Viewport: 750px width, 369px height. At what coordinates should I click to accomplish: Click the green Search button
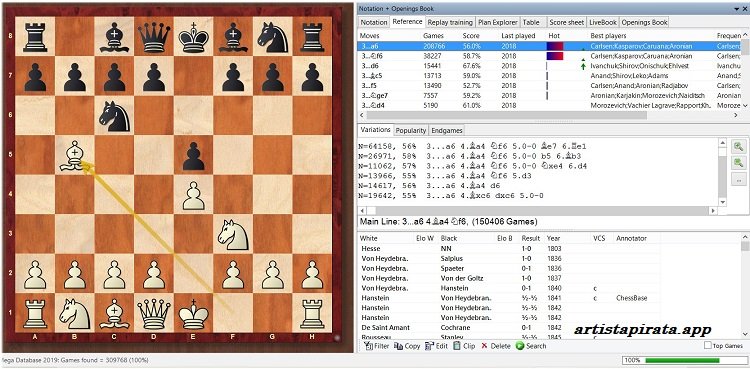[x=531, y=346]
